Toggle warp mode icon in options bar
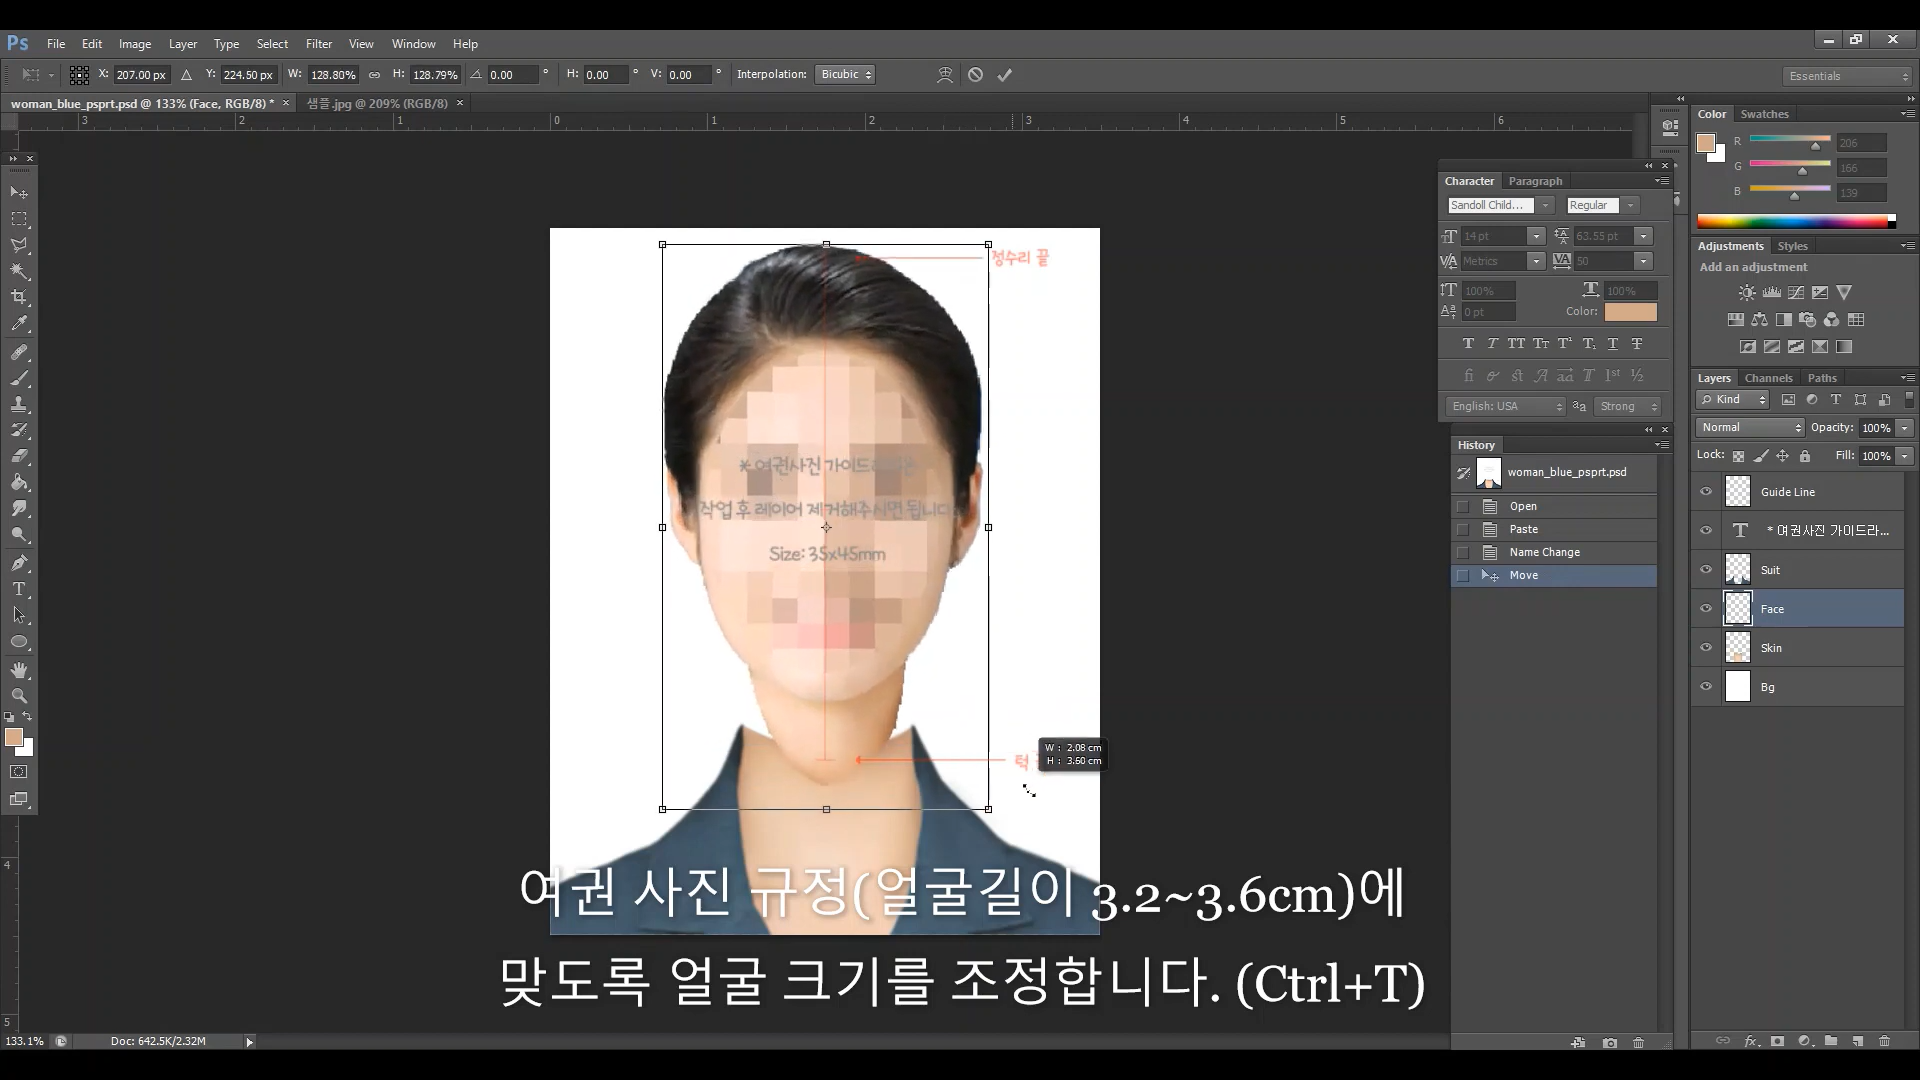This screenshot has height=1080, width=1920. point(944,75)
